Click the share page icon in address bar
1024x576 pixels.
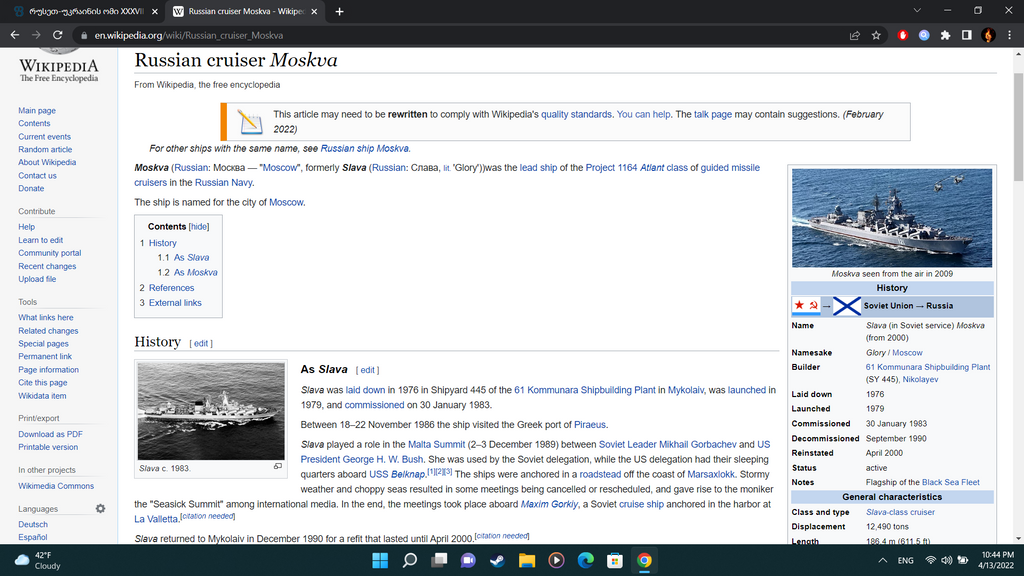855,34
